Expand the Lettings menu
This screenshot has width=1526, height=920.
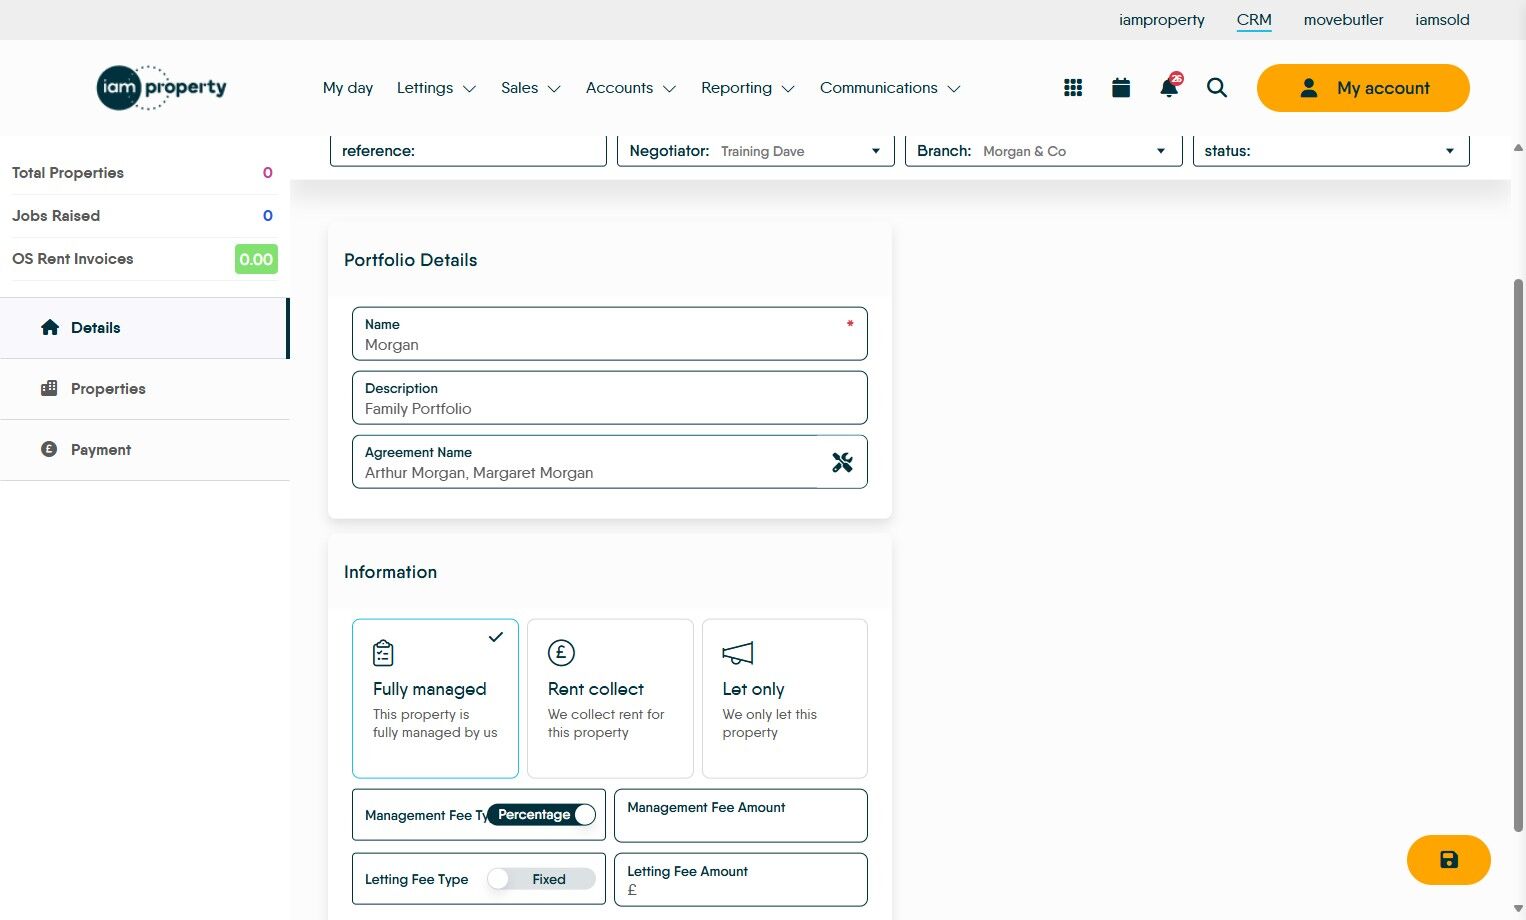pos(436,88)
